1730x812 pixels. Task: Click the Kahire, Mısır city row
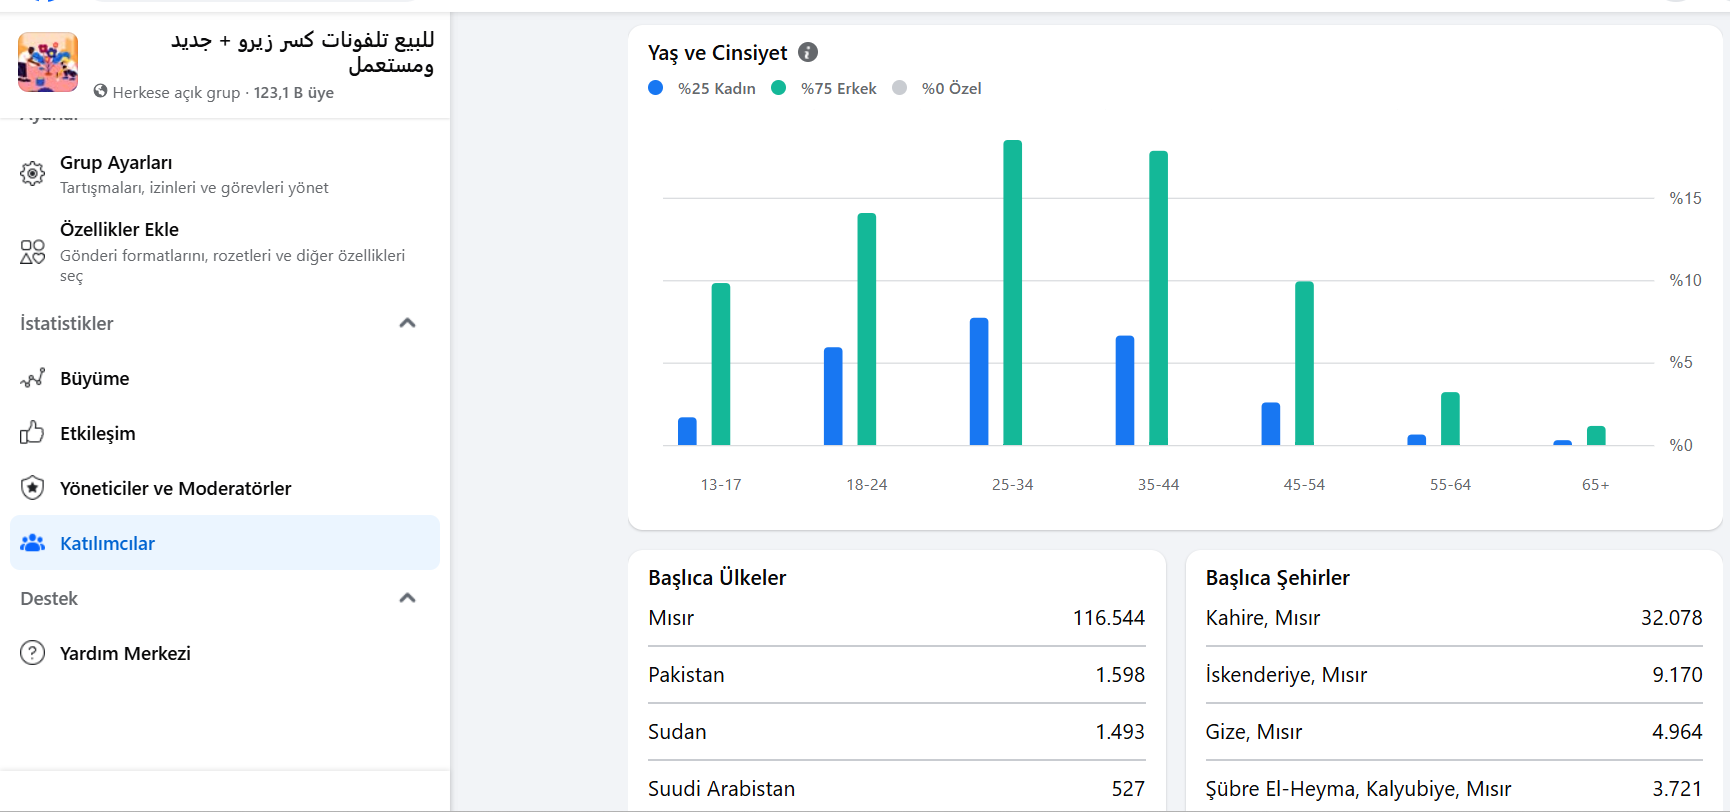[x=1454, y=618]
